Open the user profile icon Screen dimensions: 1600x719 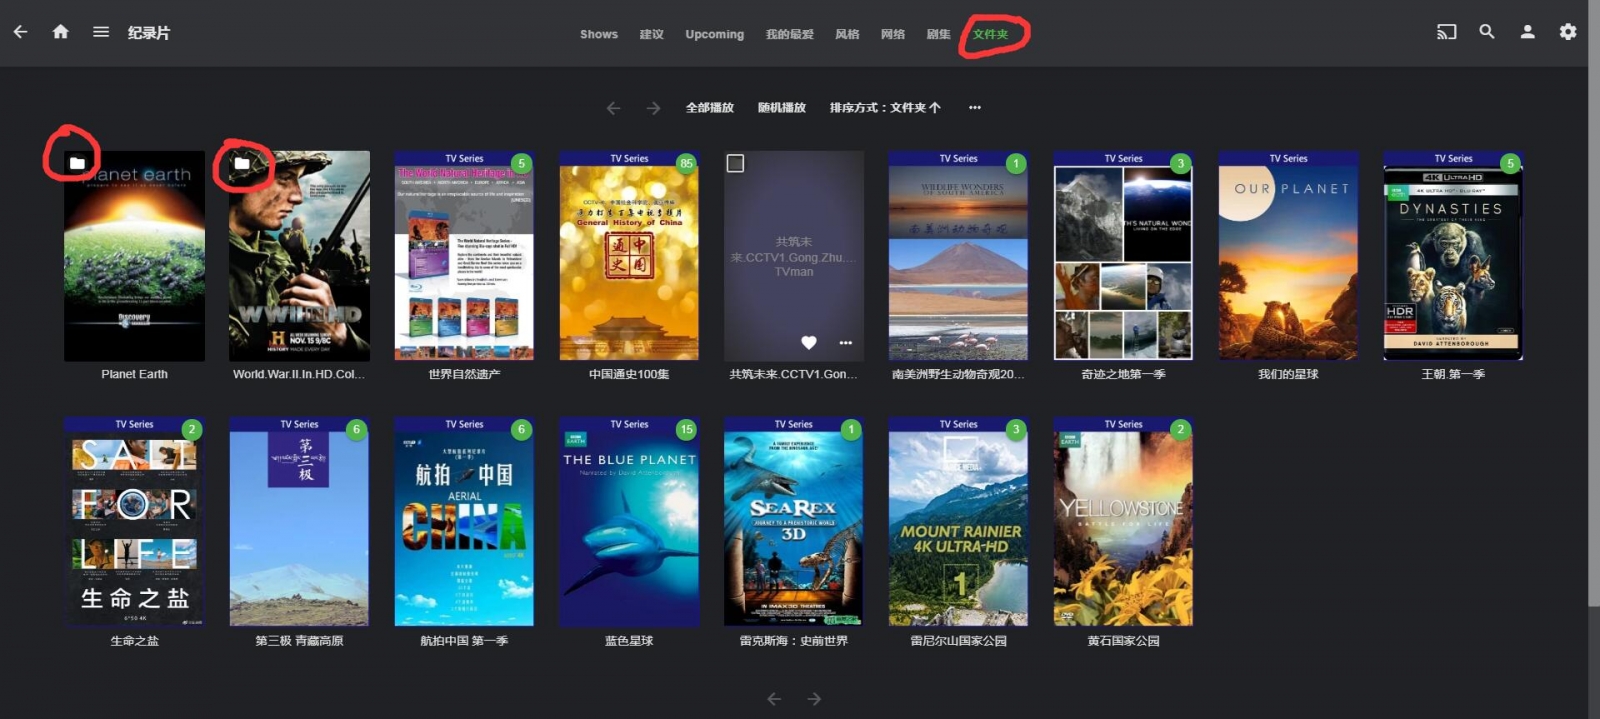click(x=1527, y=32)
